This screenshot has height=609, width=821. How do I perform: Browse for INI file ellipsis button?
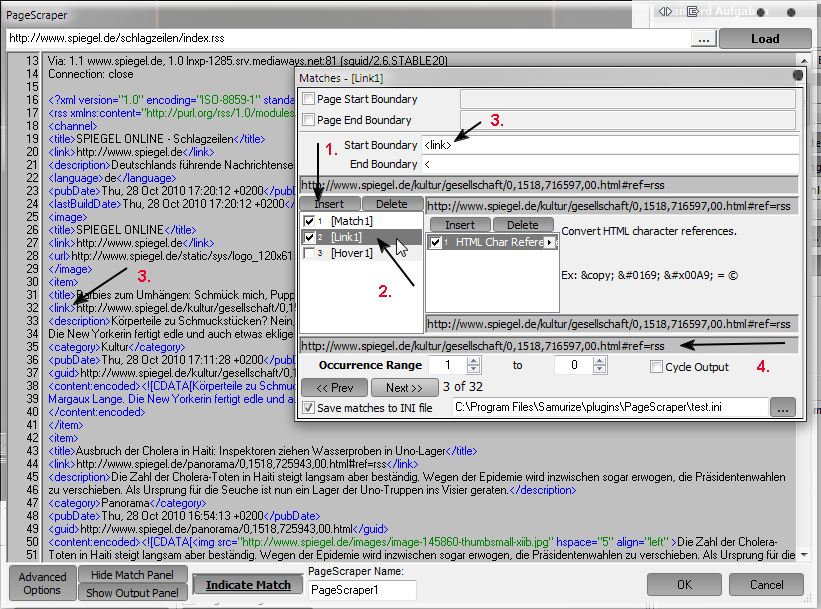783,407
